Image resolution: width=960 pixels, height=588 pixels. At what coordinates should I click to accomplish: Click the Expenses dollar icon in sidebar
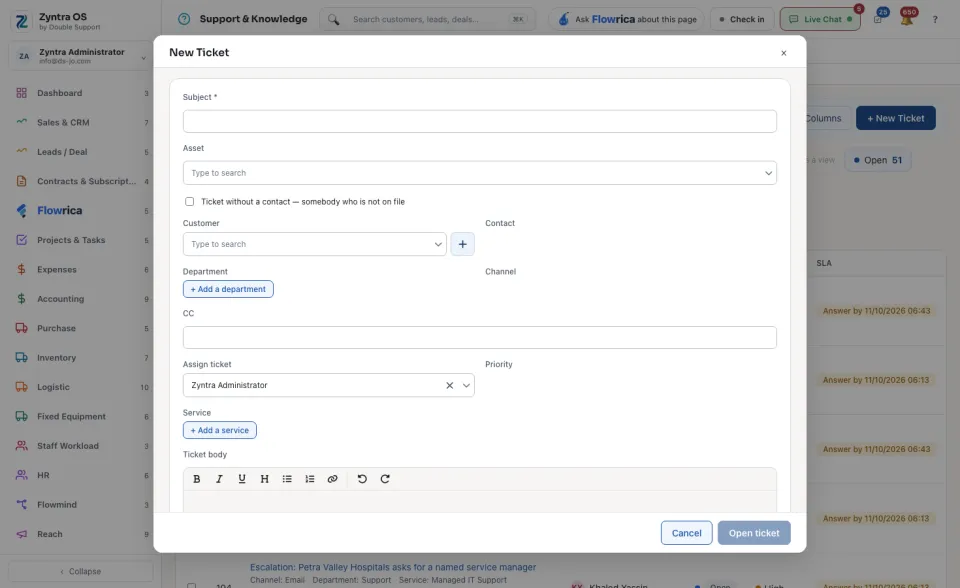pos(21,270)
